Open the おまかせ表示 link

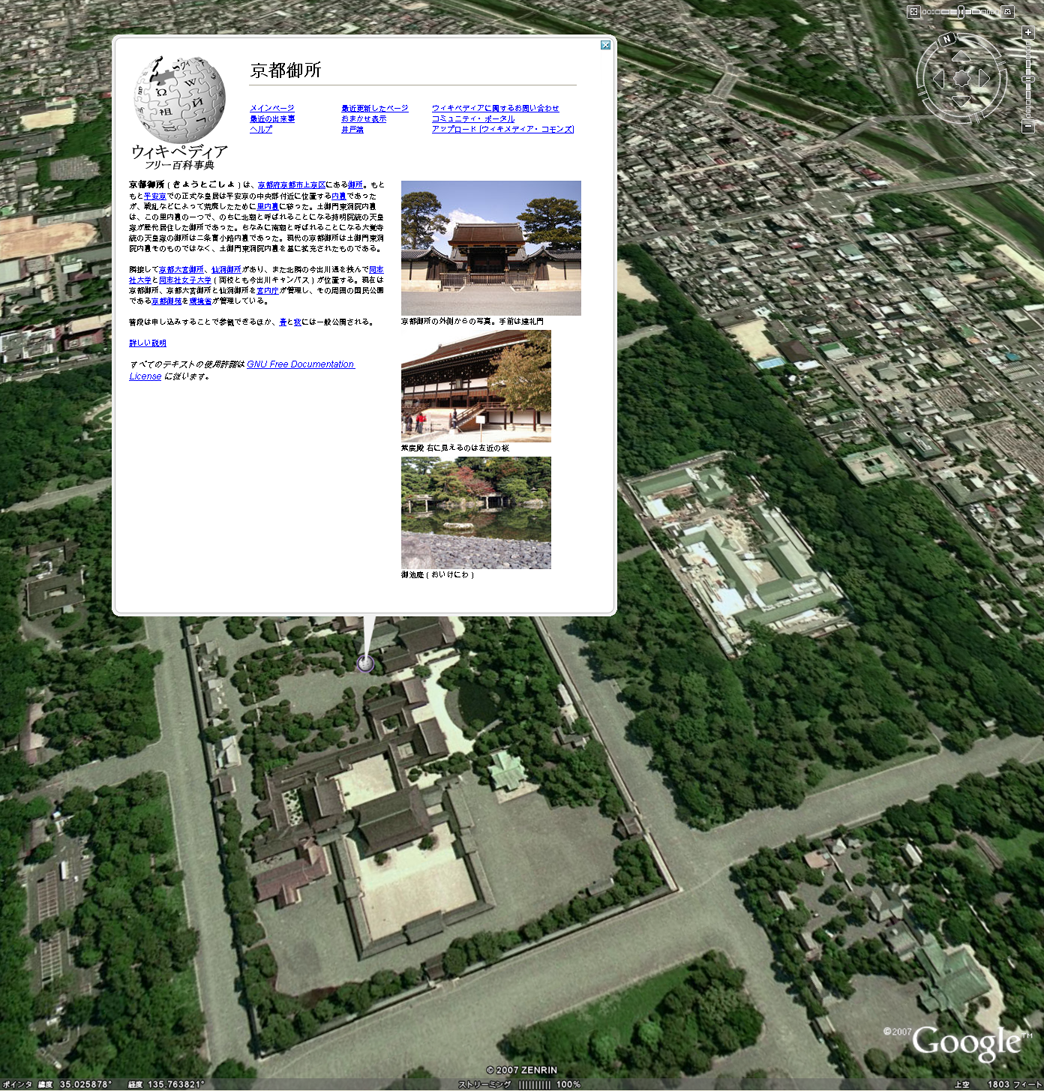364,118
